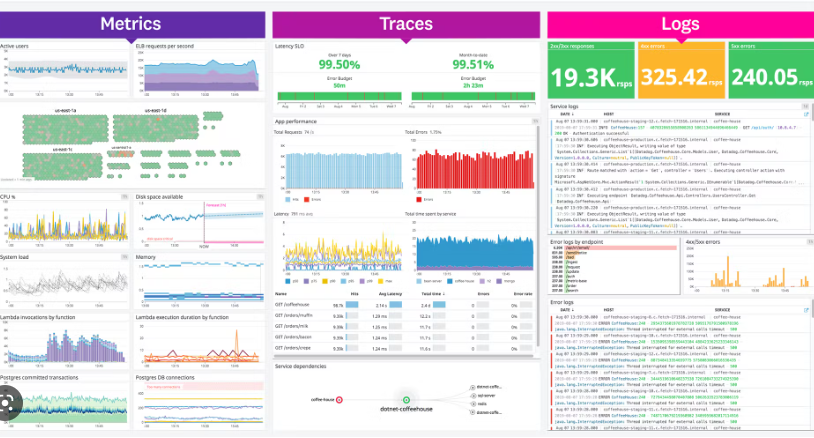Select the green dotnet-coffeehouse node icon

[x=392, y=400]
